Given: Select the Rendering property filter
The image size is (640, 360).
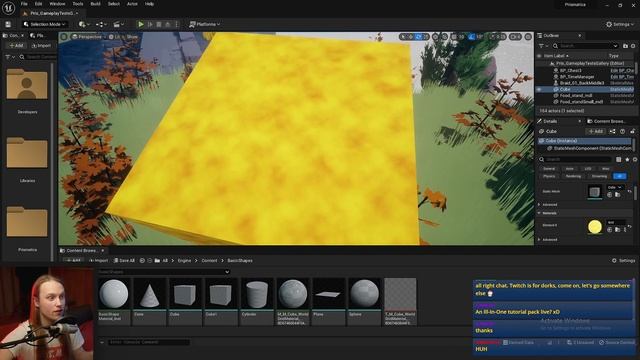Looking at the screenshot, I should click(x=573, y=176).
